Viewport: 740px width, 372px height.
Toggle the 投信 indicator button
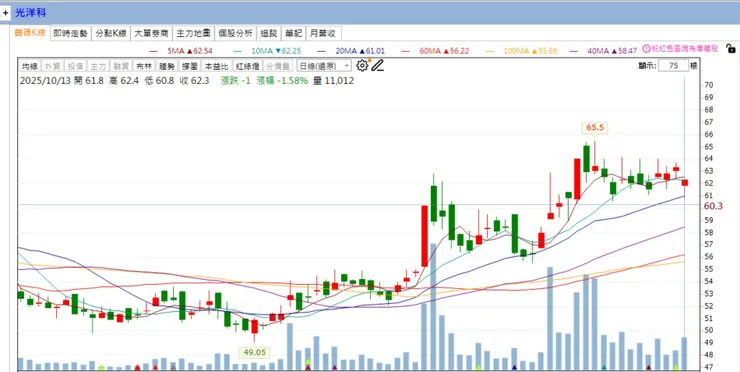point(75,66)
